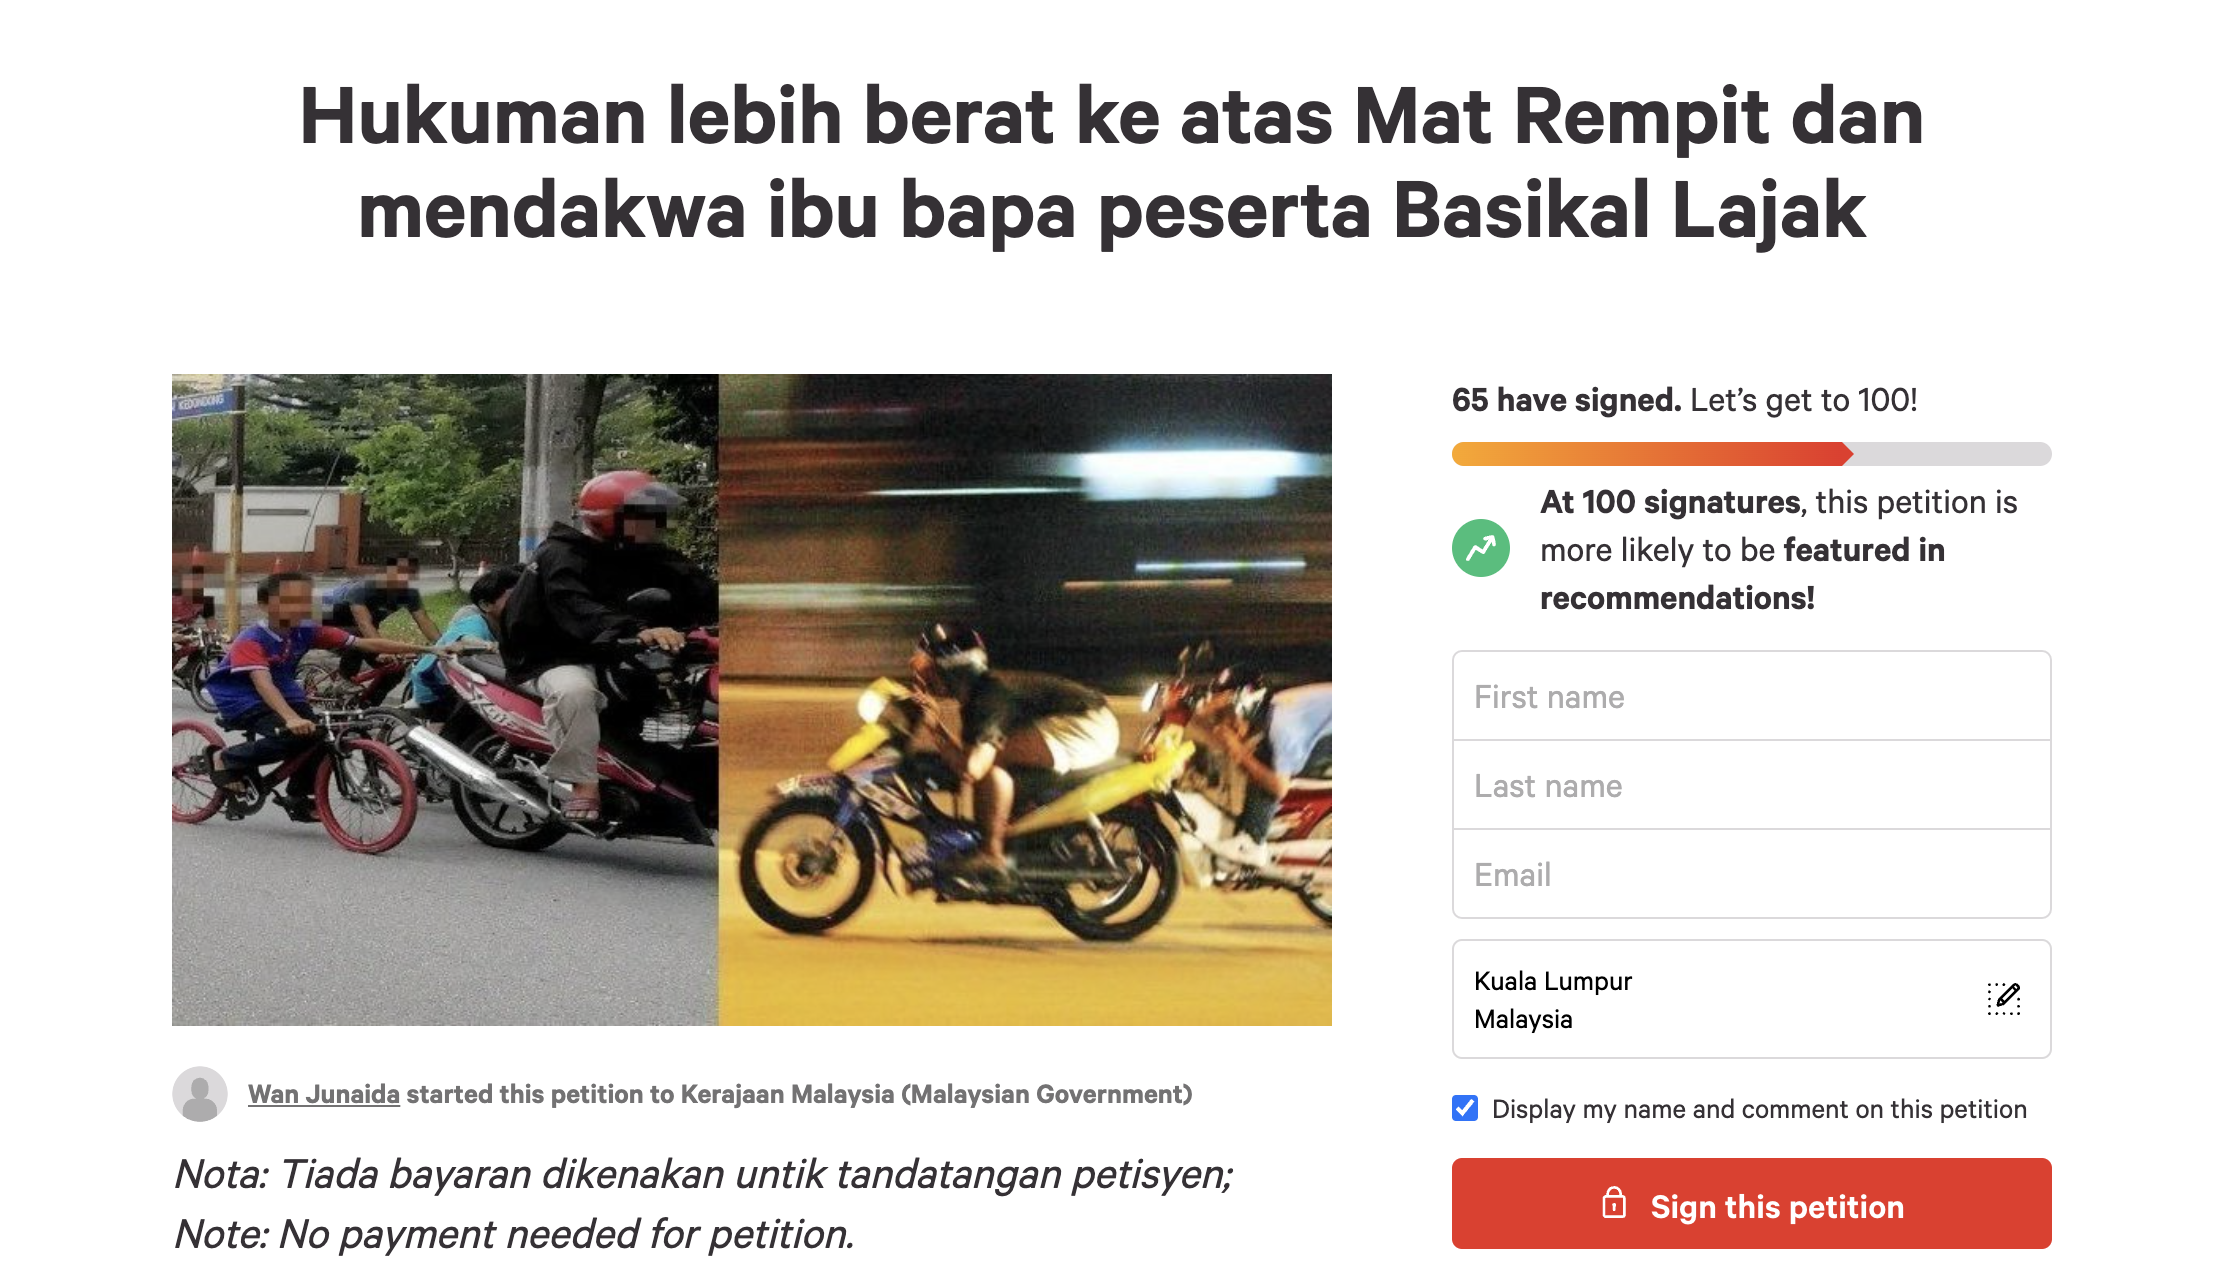Click the 'At 100 signatures' text

point(1670,502)
